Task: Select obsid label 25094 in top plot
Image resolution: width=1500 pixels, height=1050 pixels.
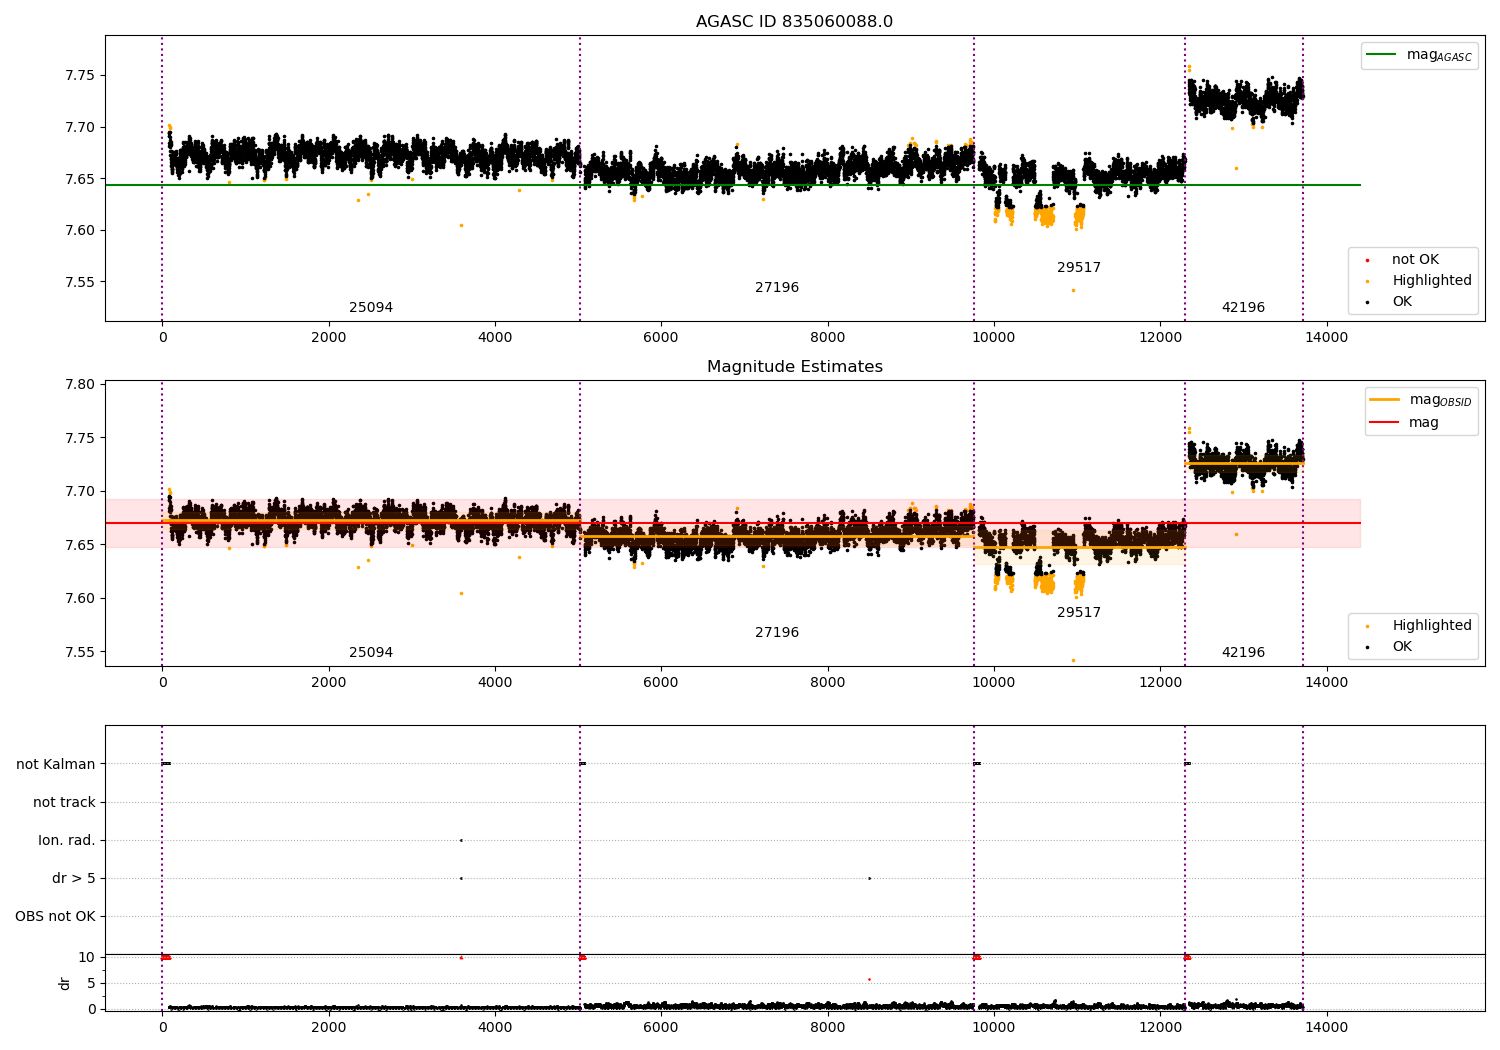Action: [x=371, y=308]
